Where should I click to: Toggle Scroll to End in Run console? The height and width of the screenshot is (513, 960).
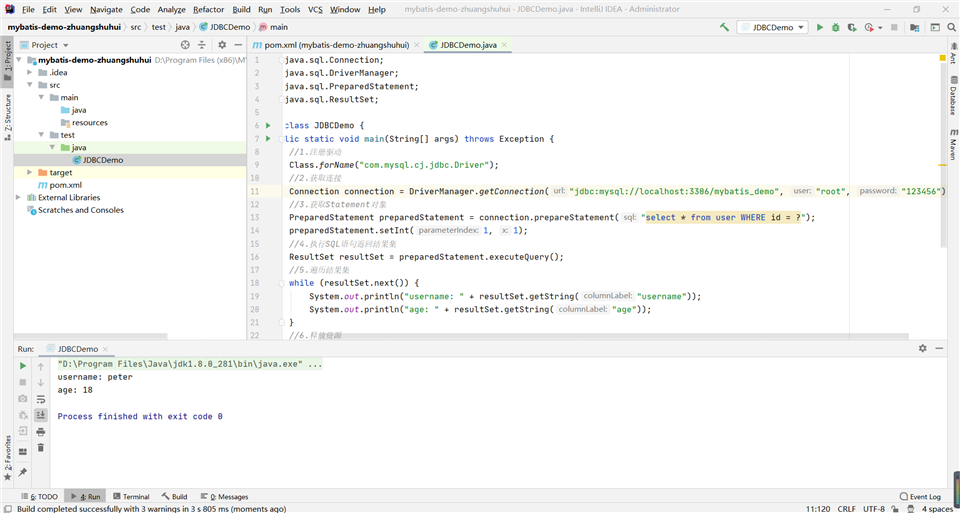(x=41, y=415)
